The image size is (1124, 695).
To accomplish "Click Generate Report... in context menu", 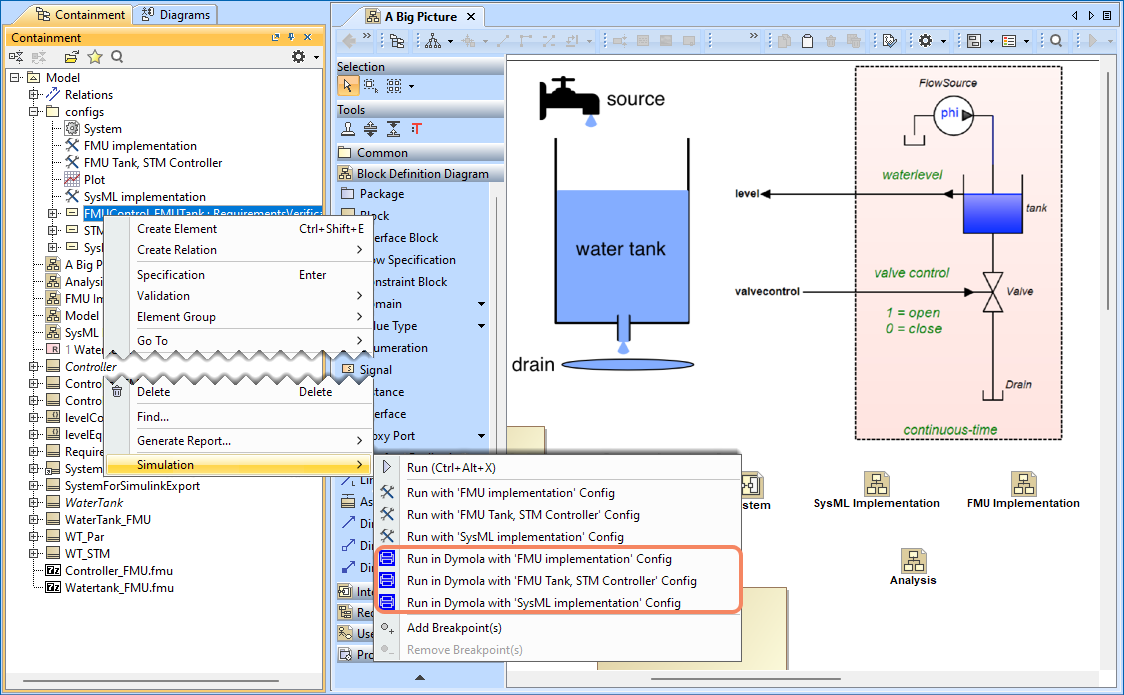I will [183, 441].
